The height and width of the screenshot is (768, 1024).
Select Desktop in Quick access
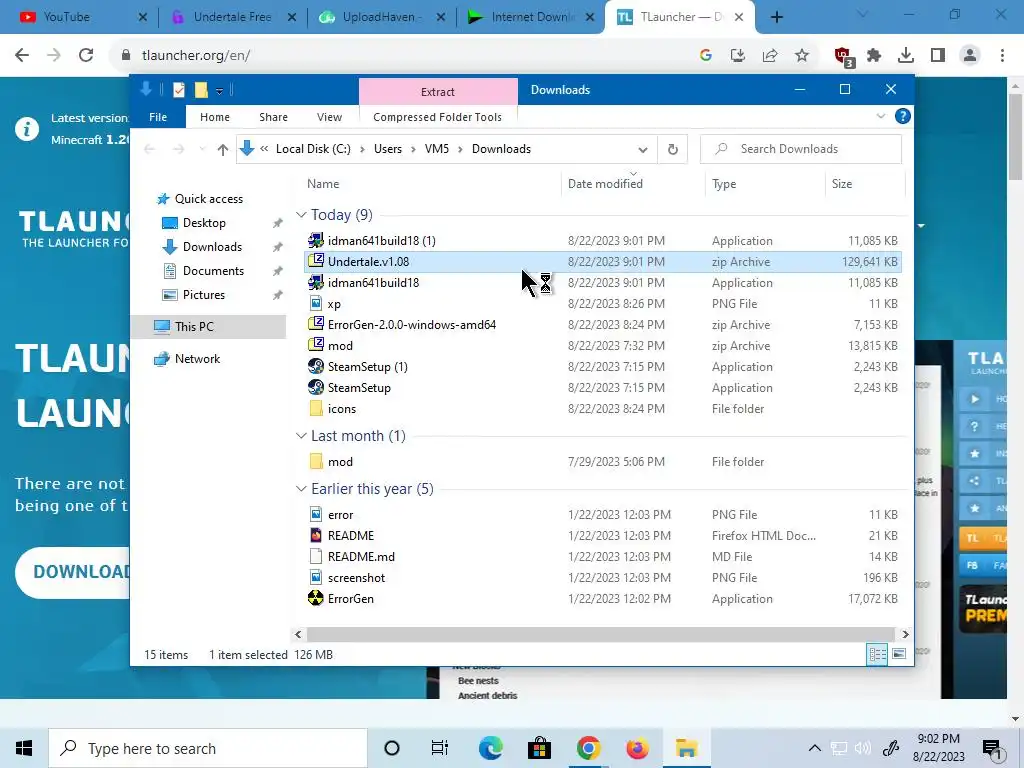[204, 223]
